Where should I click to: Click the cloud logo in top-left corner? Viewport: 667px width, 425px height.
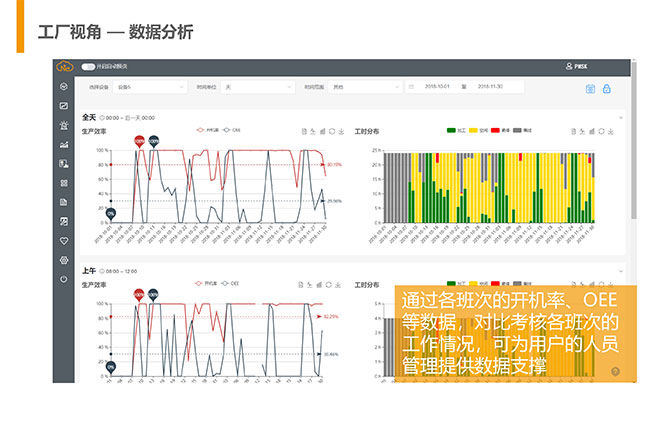tap(64, 67)
